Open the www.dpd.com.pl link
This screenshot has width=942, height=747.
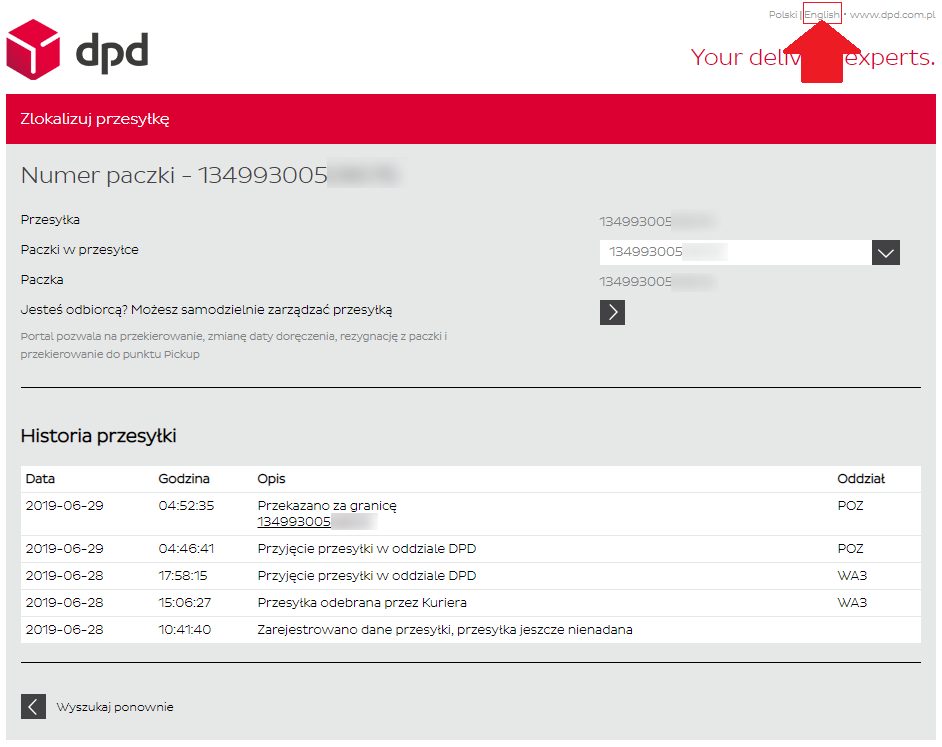[x=891, y=15]
